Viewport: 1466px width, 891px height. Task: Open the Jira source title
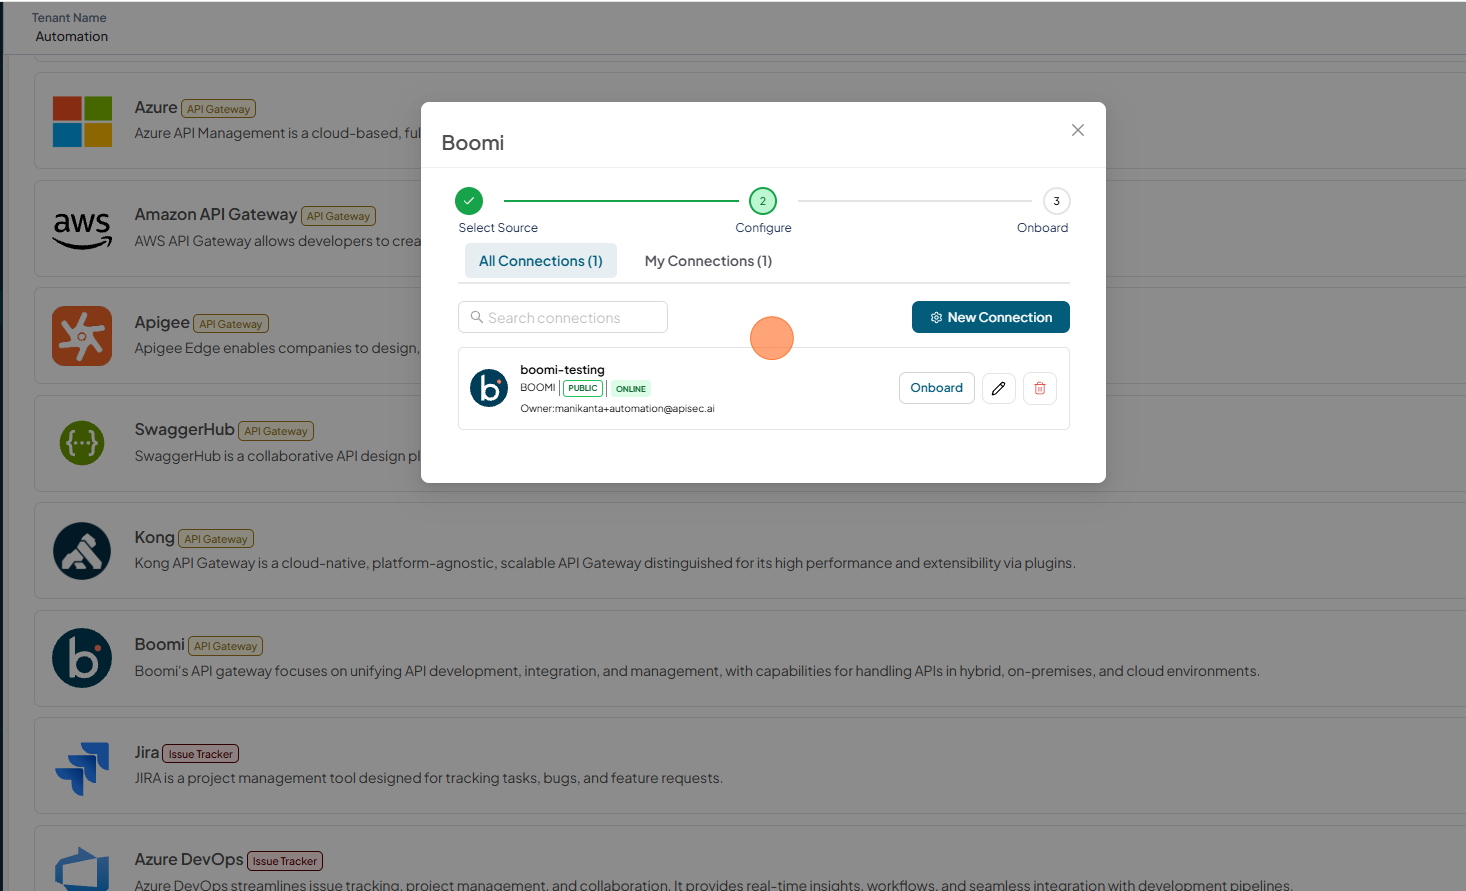point(147,753)
